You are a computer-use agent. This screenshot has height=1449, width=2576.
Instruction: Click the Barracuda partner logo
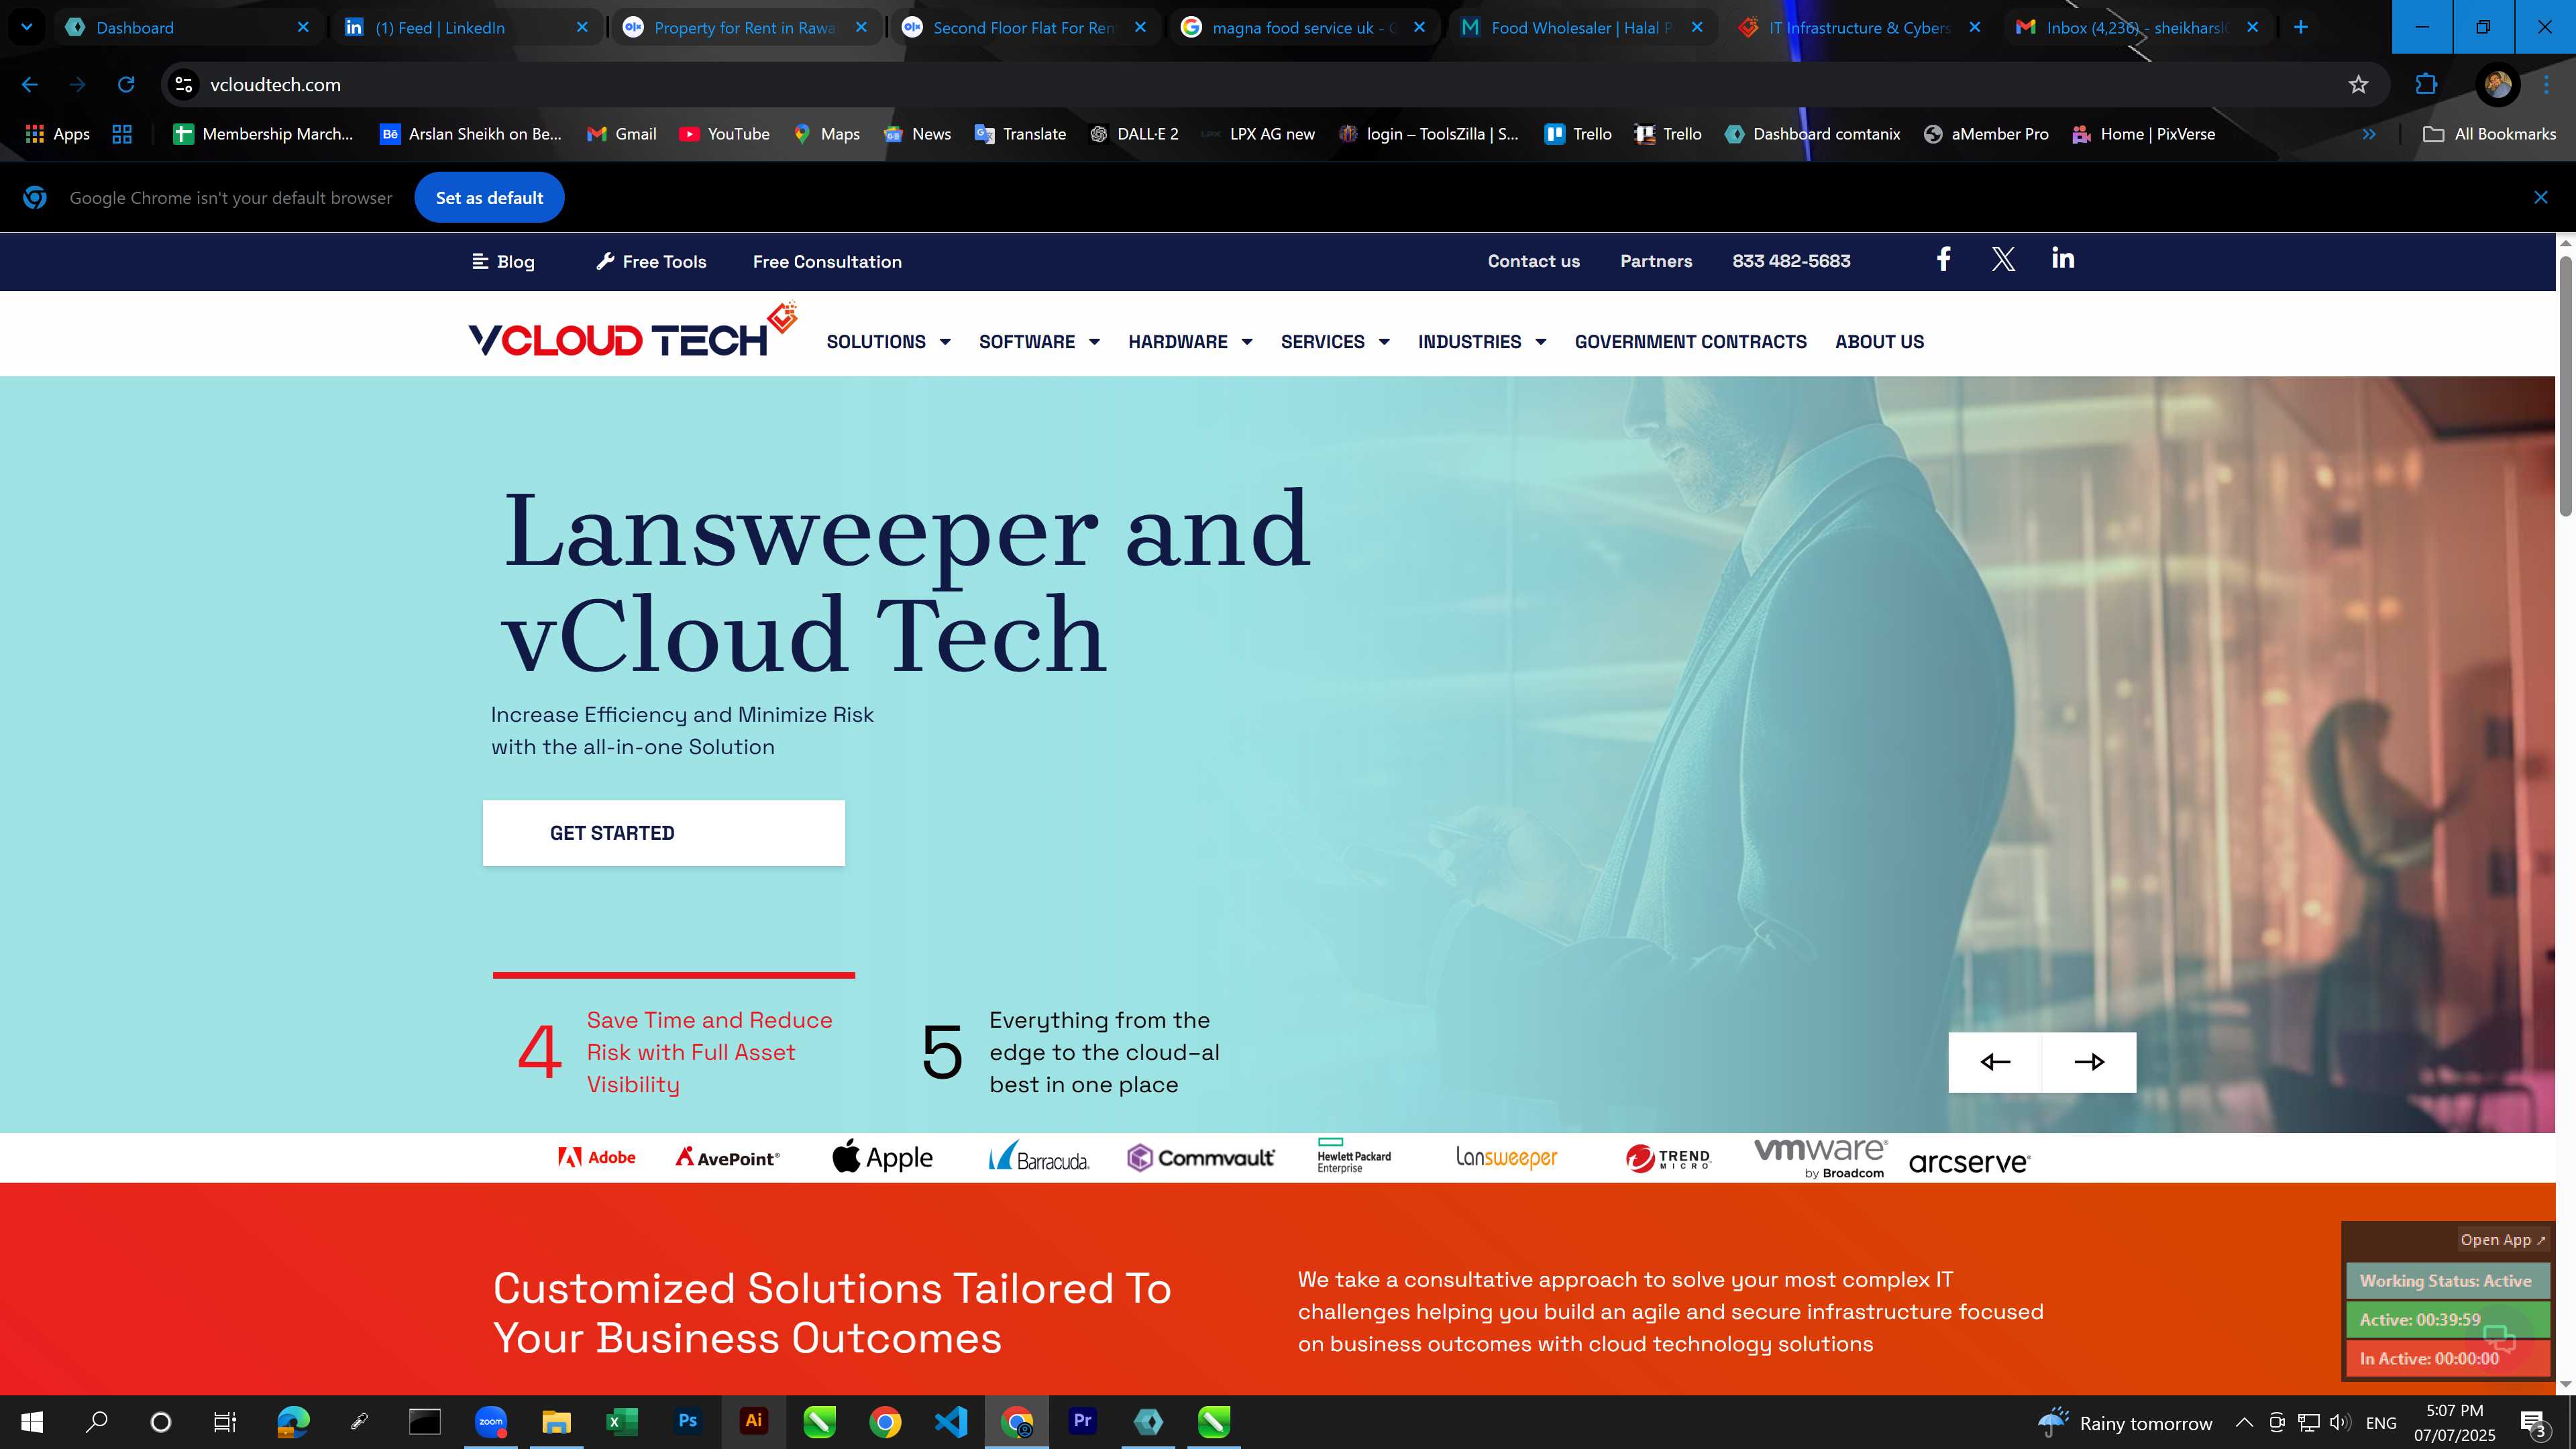click(1039, 1157)
